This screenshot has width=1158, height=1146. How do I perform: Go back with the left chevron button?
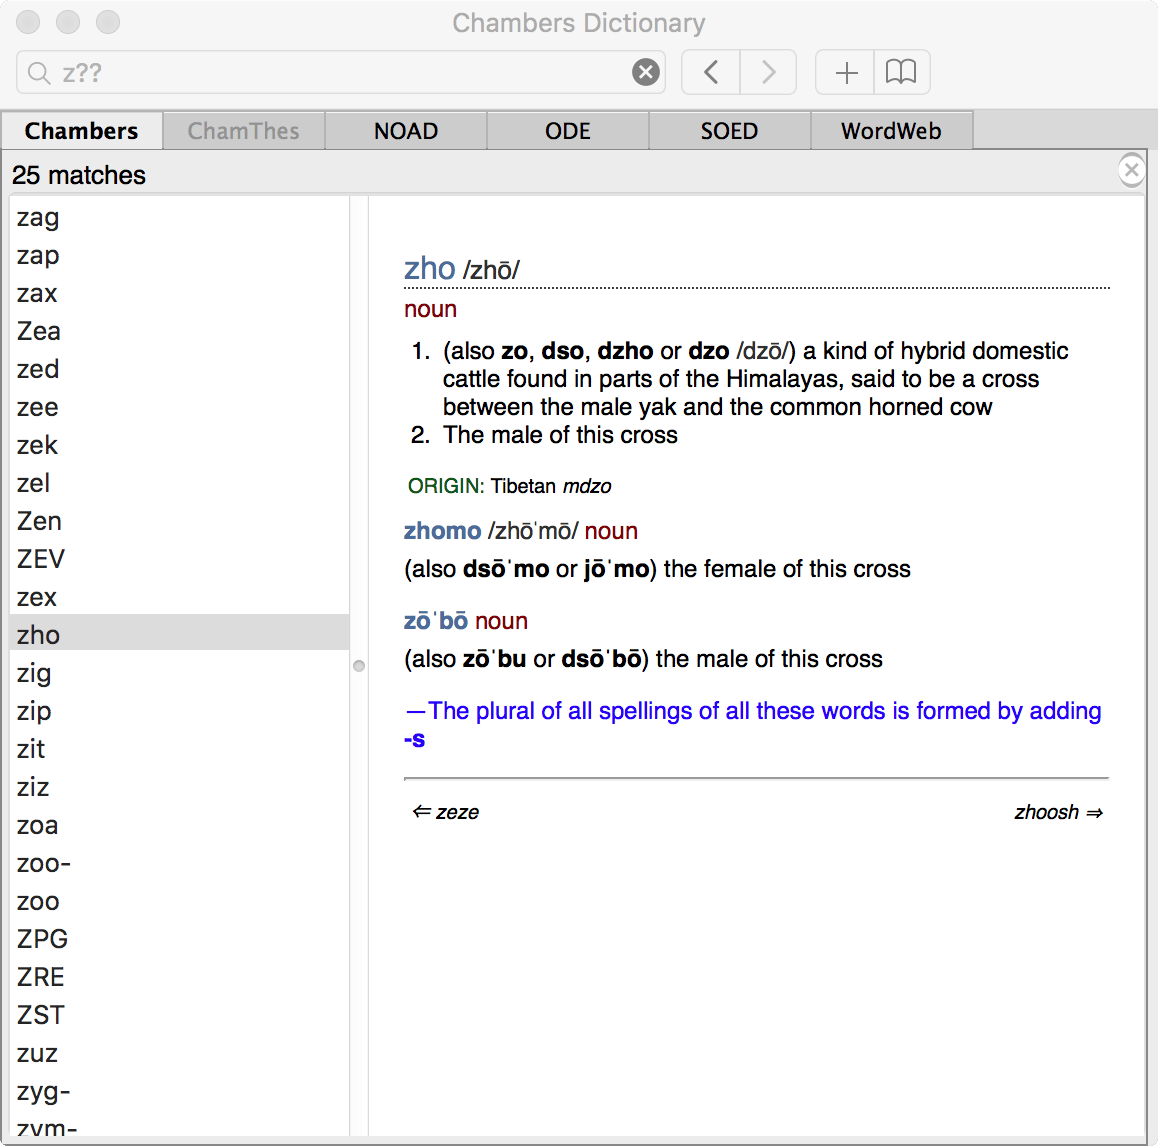tap(710, 72)
